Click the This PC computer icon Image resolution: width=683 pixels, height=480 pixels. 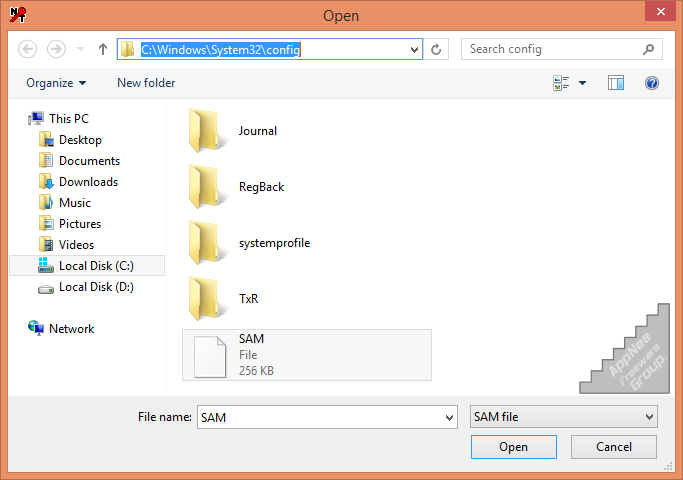[36, 118]
